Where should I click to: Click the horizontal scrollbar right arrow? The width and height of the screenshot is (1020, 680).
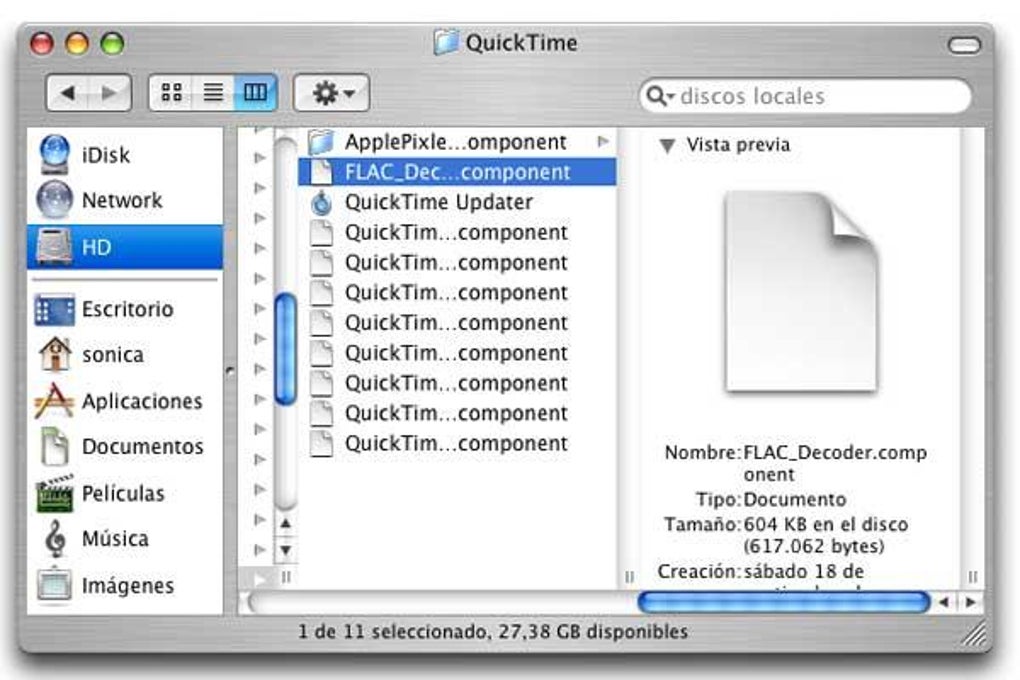click(970, 603)
